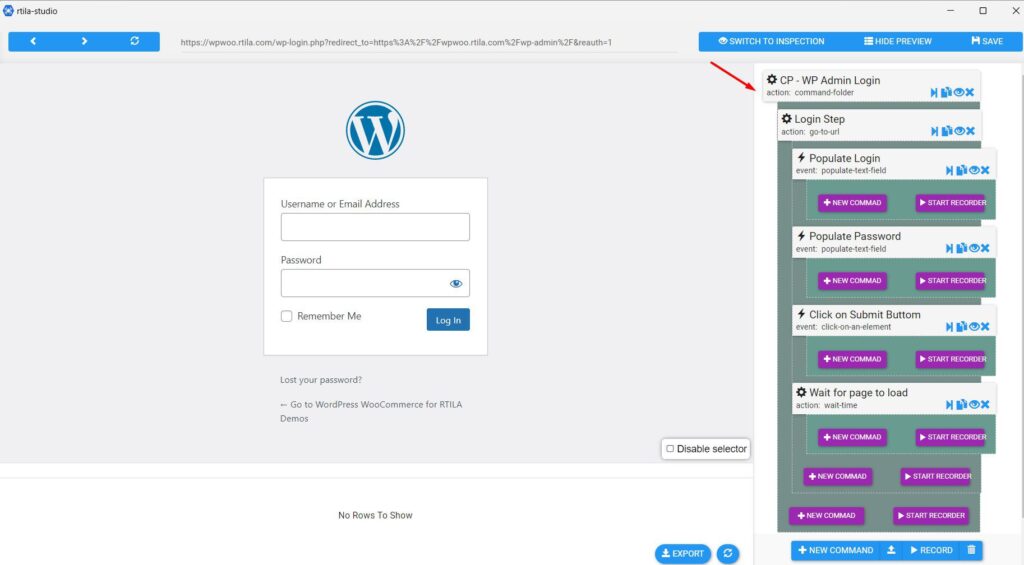Select the Wait for page to load title
The width and height of the screenshot is (1024, 565).
pyautogui.click(x=858, y=393)
